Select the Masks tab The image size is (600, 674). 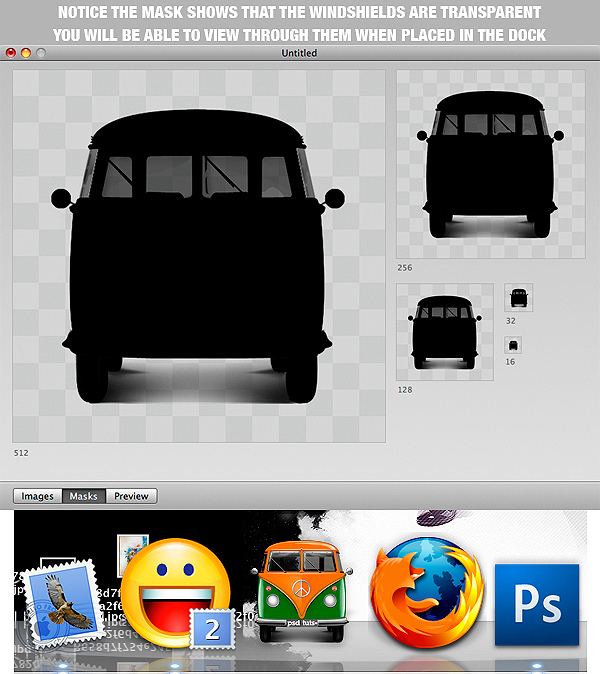(84, 496)
